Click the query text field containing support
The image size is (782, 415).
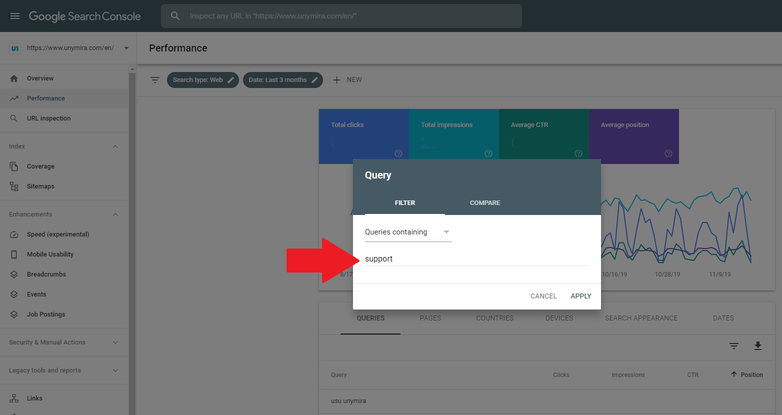tap(476, 259)
